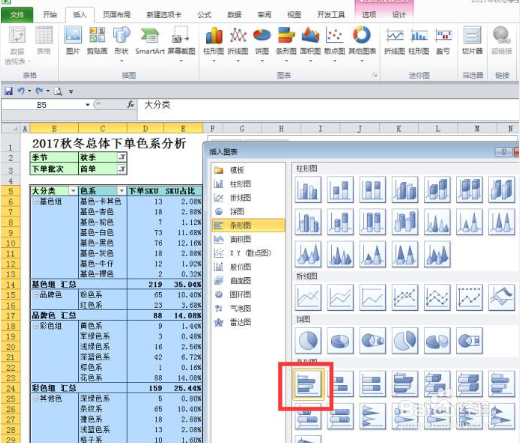Collapse the 品牌色 pivot group
The height and width of the screenshot is (443, 521).
tap(35, 294)
